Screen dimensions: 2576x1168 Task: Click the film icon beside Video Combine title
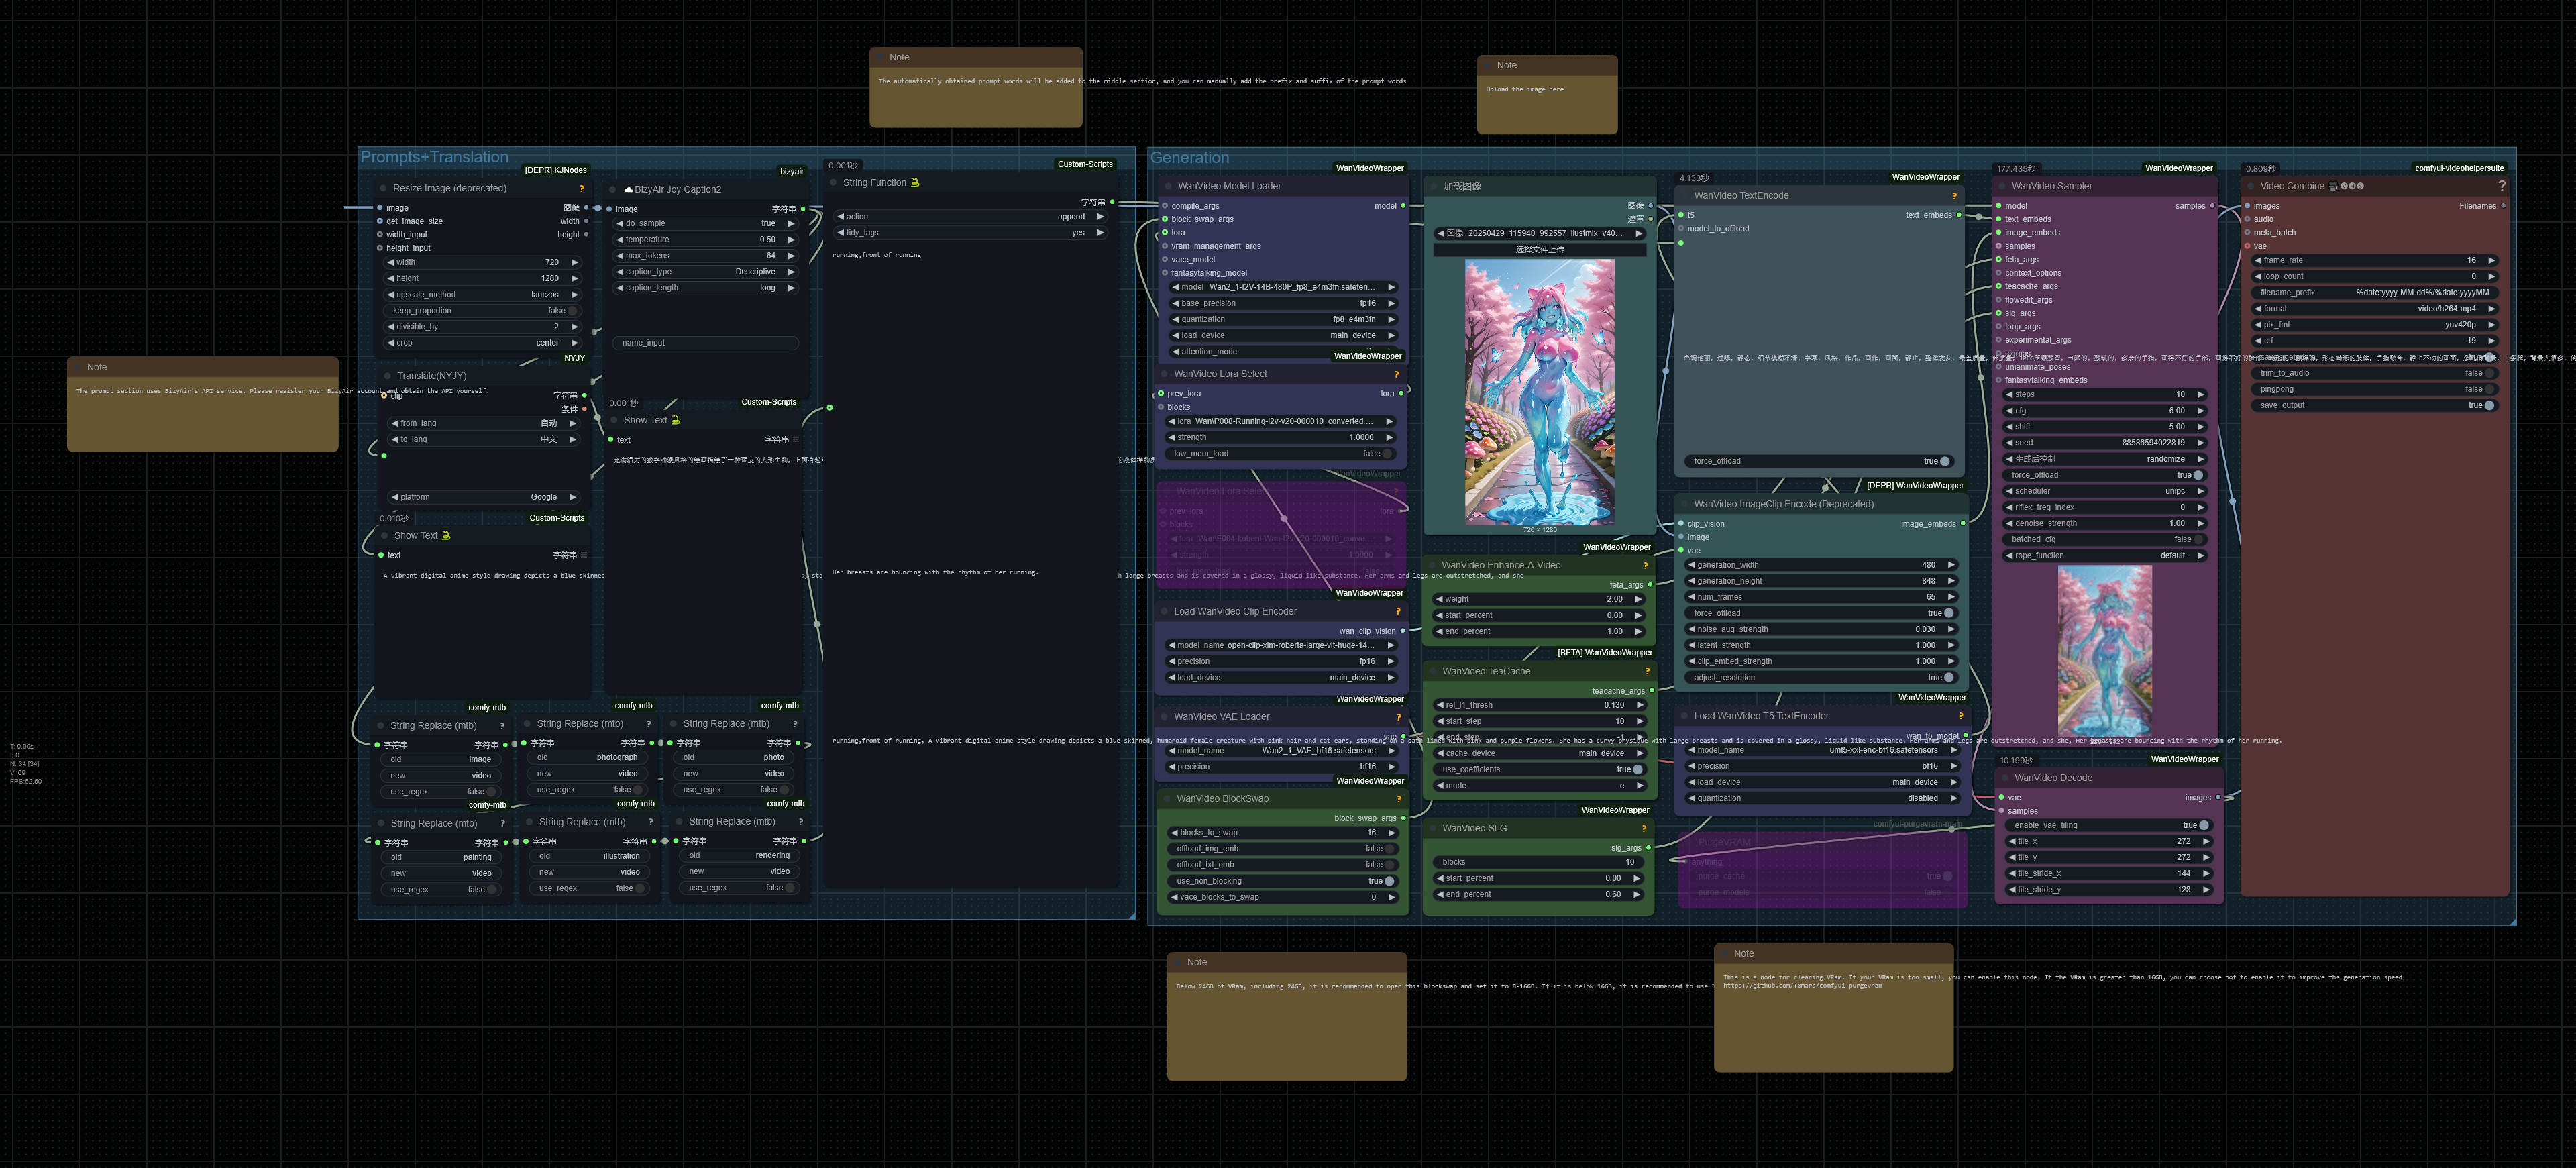coord(2333,186)
